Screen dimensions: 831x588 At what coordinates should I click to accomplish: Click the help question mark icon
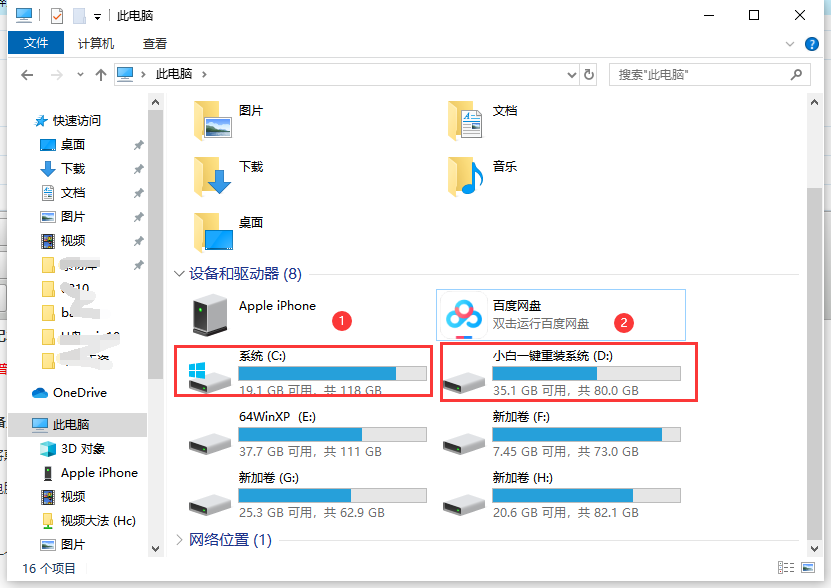coord(813,44)
